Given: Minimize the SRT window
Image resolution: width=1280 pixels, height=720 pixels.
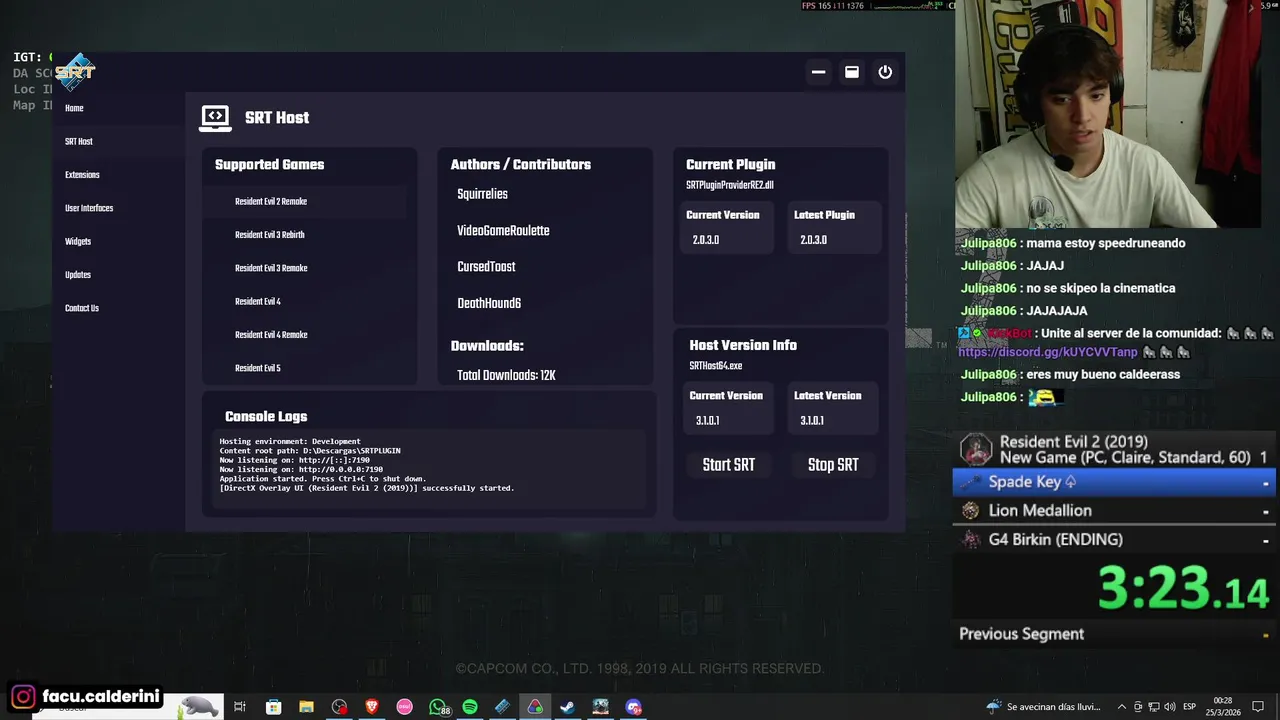Looking at the screenshot, I should tap(818, 72).
